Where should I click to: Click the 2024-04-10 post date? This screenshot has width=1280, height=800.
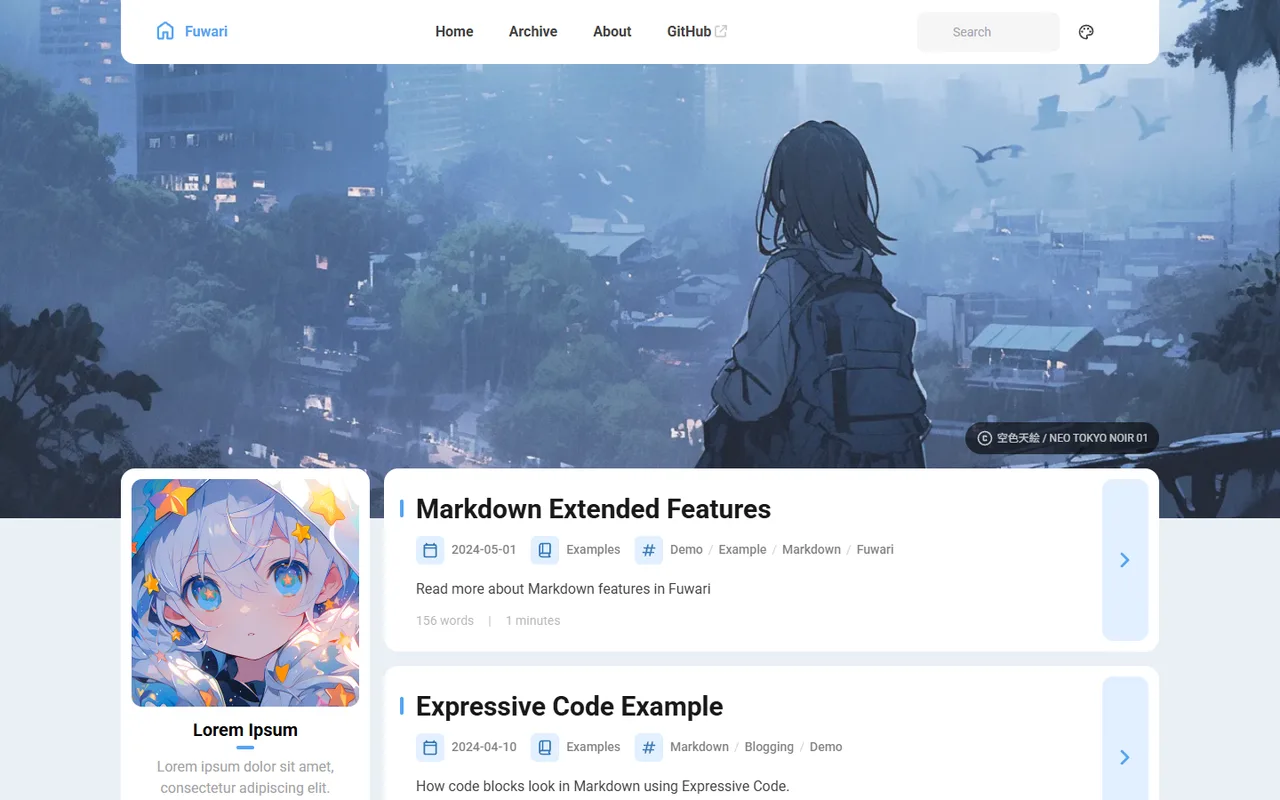(484, 747)
